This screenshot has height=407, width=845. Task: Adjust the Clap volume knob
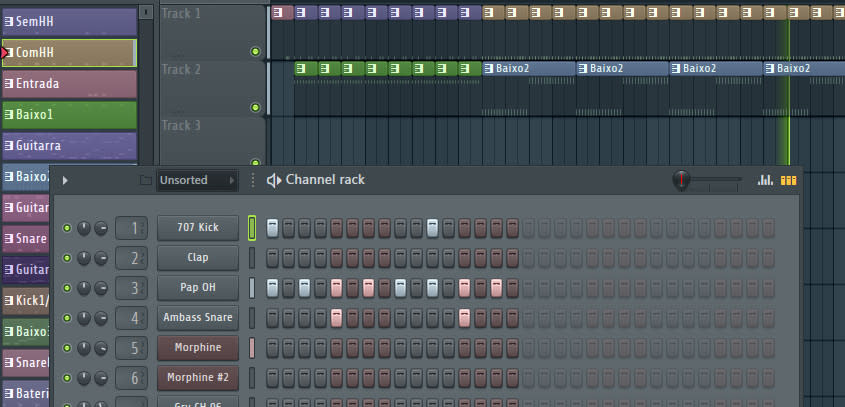click(x=101, y=258)
